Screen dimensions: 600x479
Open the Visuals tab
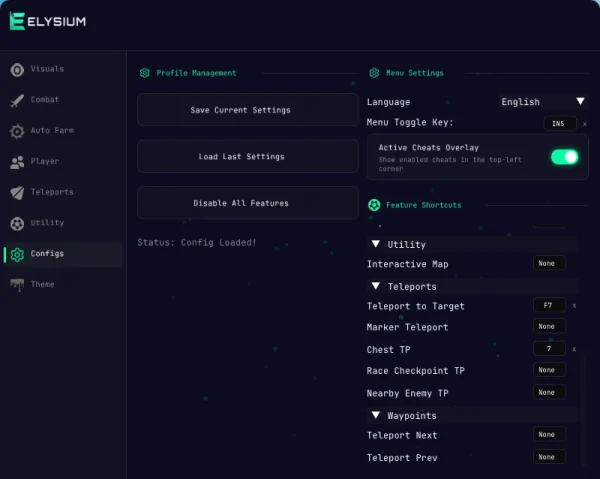tap(63, 69)
